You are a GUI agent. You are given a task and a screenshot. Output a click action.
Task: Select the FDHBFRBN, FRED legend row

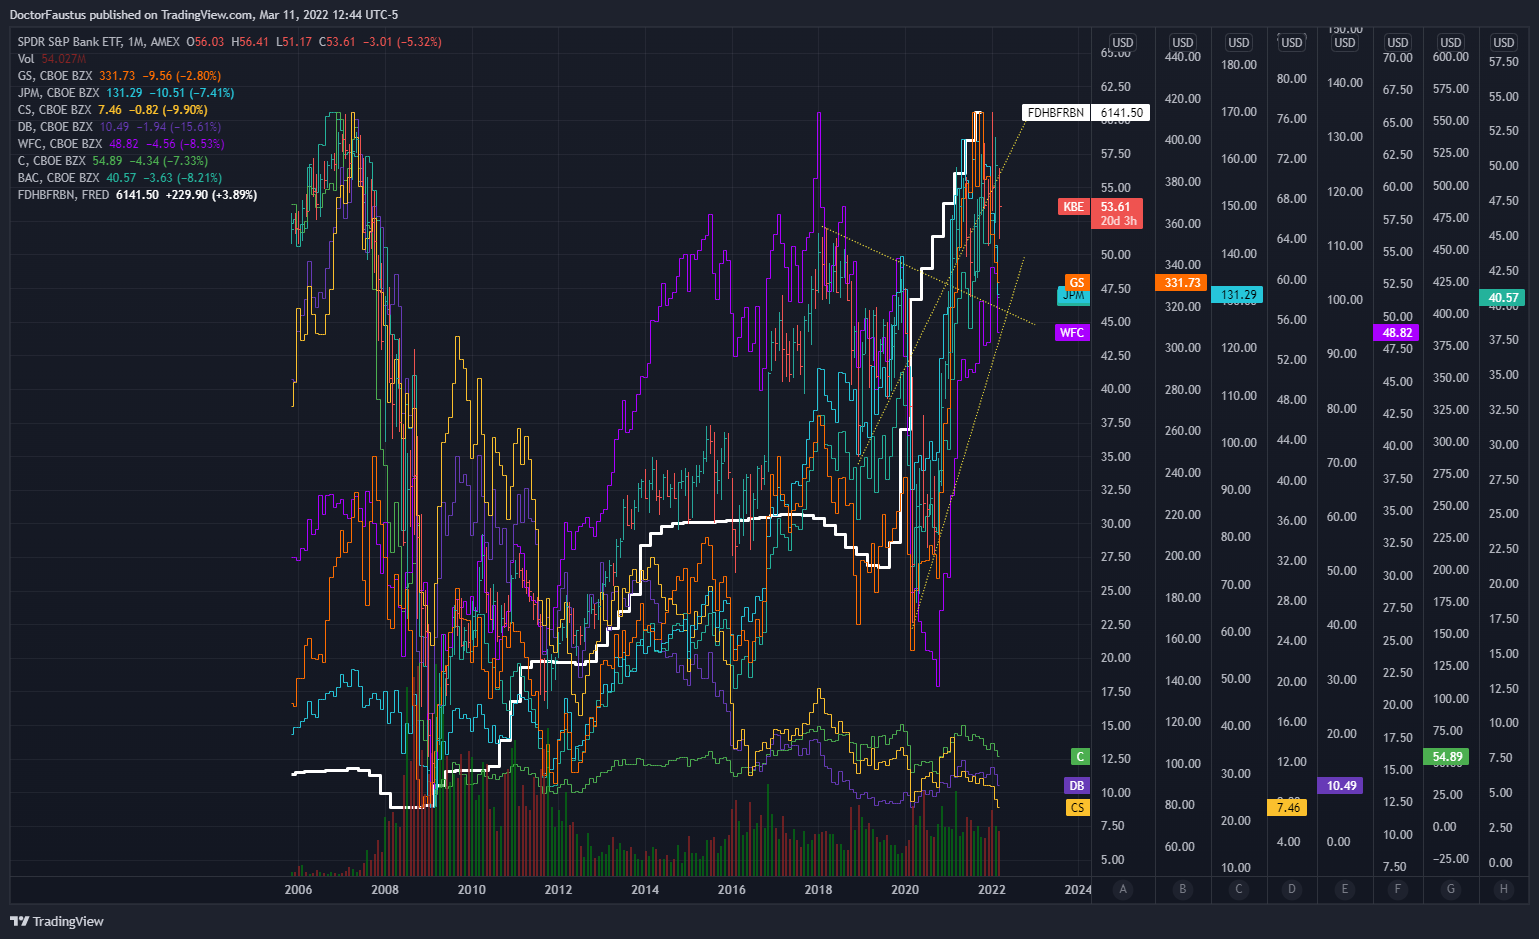point(137,195)
